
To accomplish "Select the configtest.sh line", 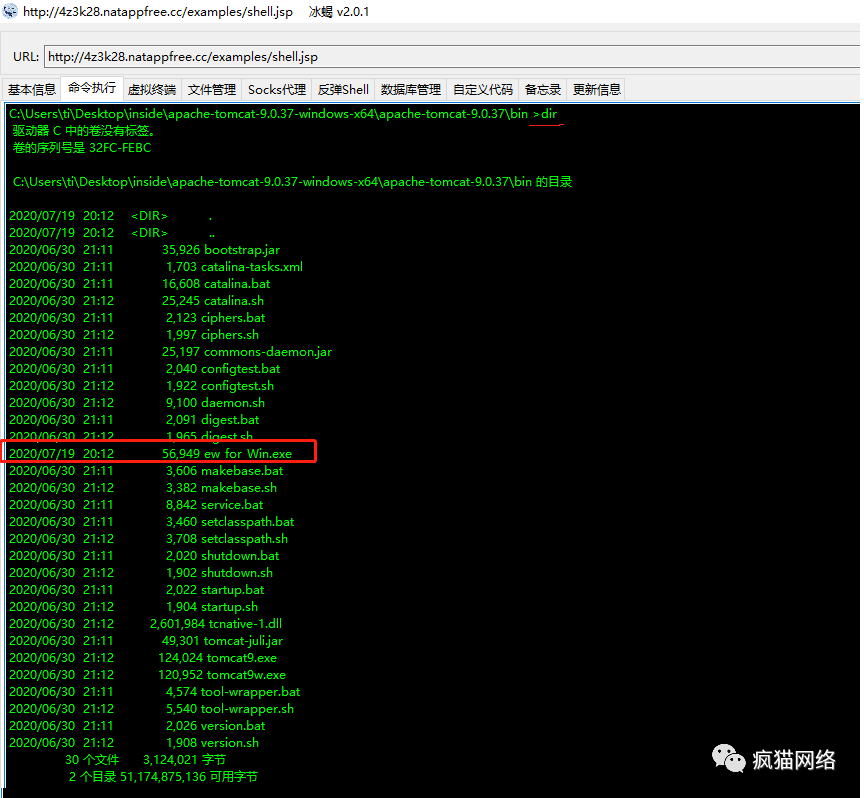I will 141,386.
